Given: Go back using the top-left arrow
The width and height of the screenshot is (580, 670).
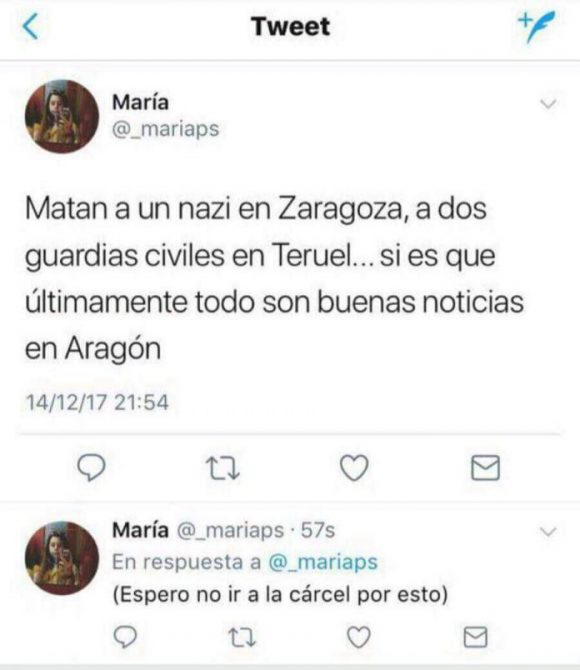Looking at the screenshot, I should (x=31, y=26).
